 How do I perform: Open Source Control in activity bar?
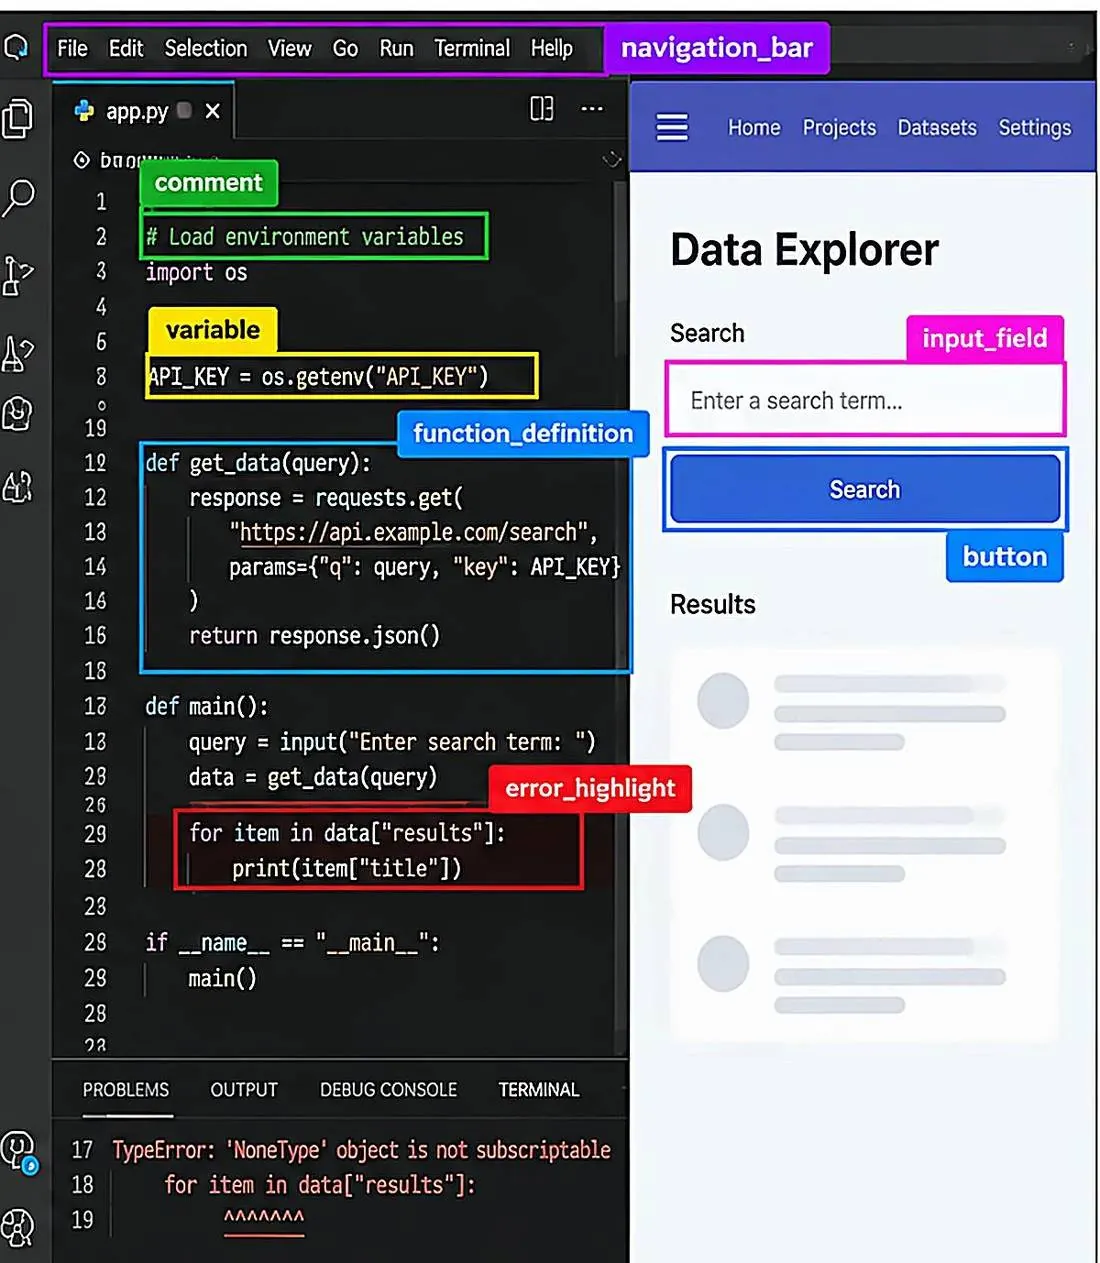pyautogui.click(x=18, y=275)
